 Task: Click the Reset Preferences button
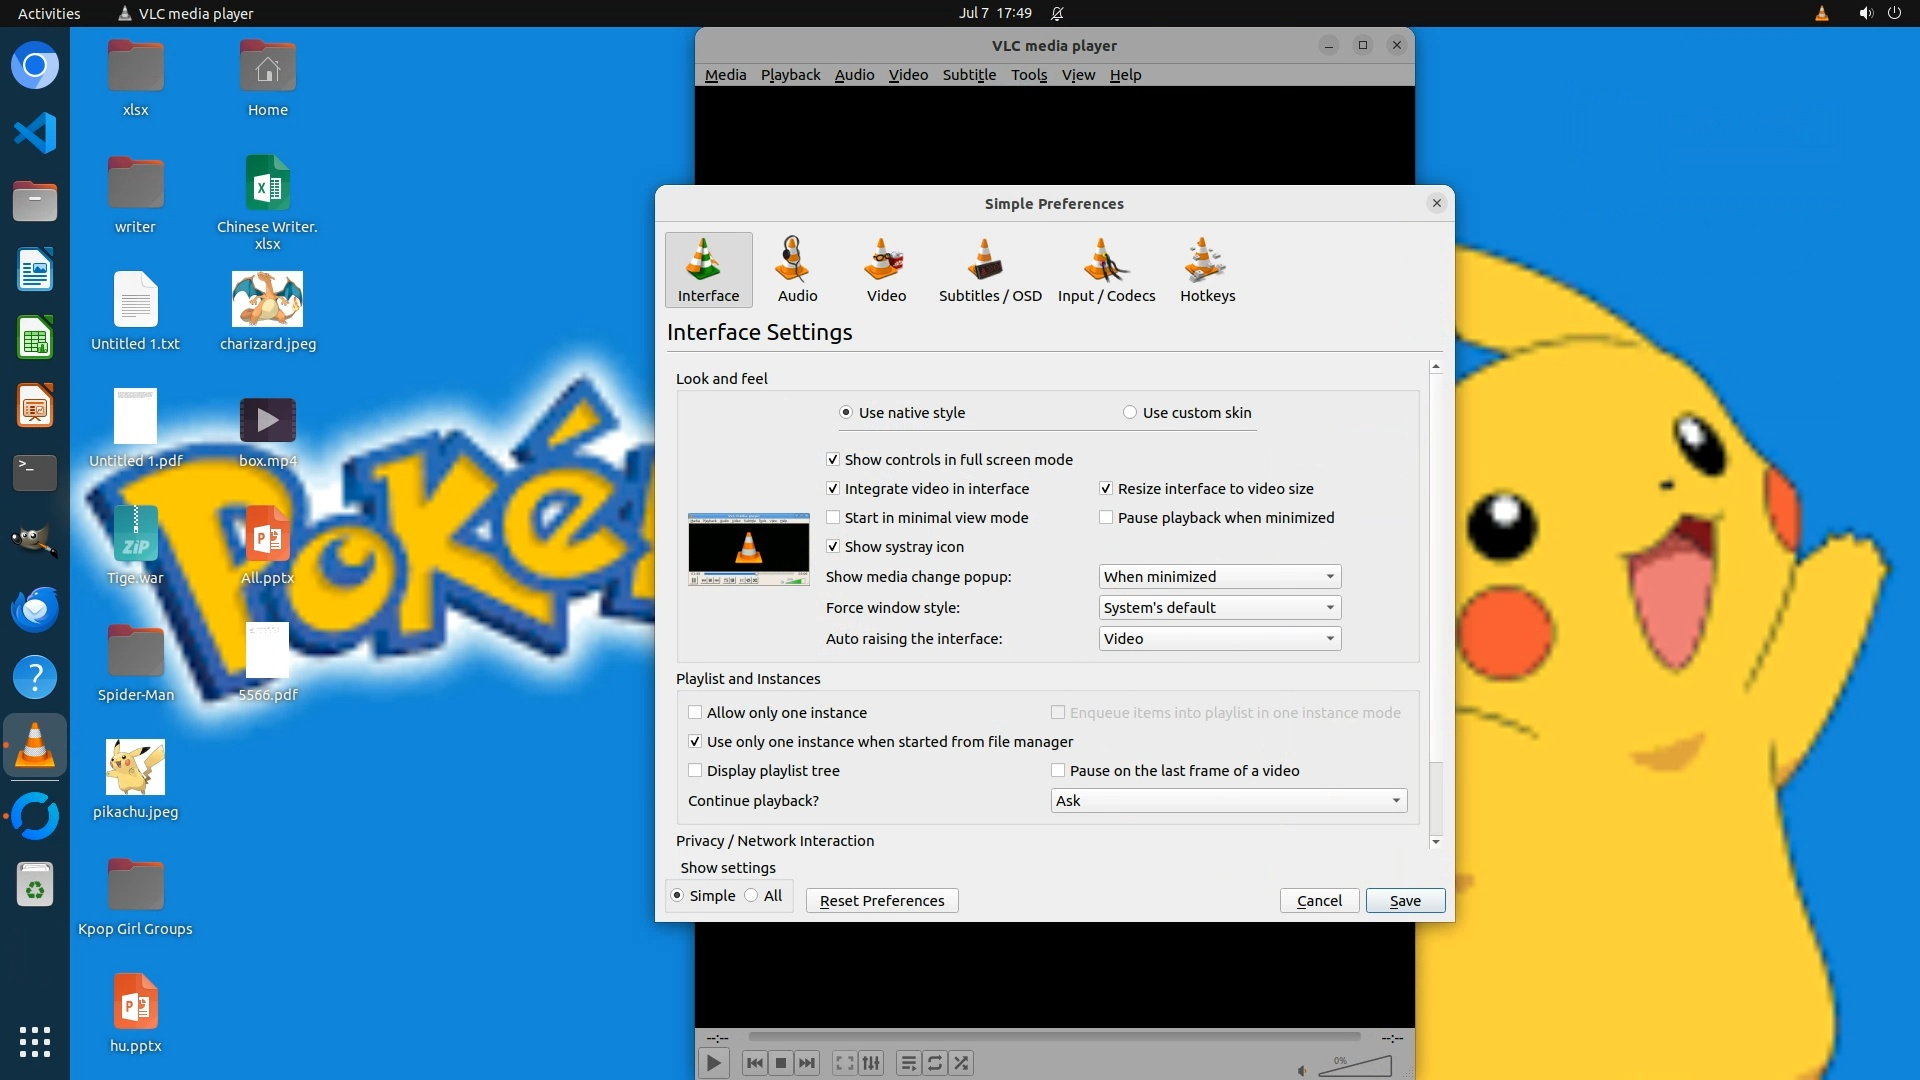coord(881,901)
